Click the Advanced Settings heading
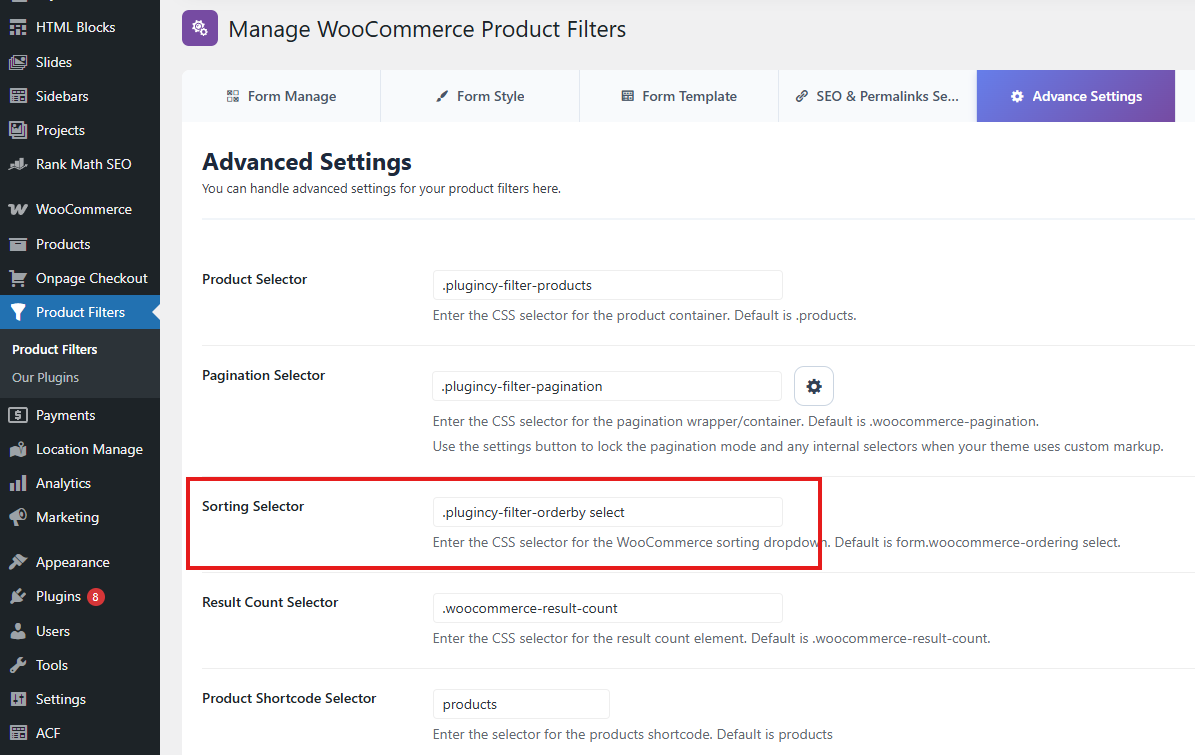 coord(306,162)
